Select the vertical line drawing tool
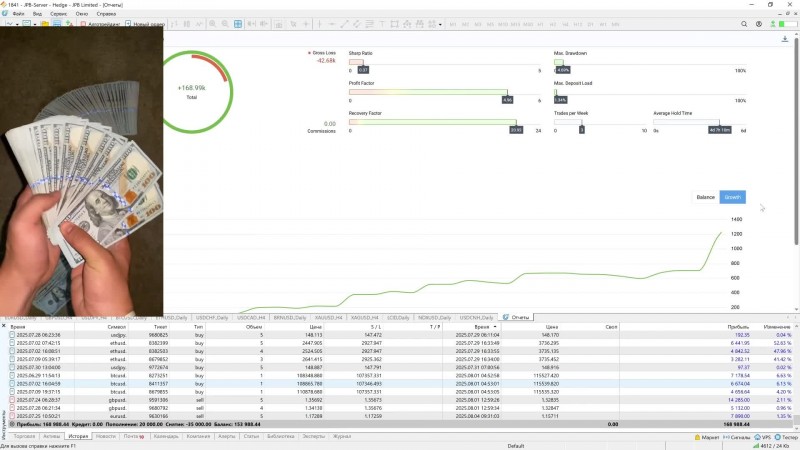The image size is (800, 450). pos(319,24)
